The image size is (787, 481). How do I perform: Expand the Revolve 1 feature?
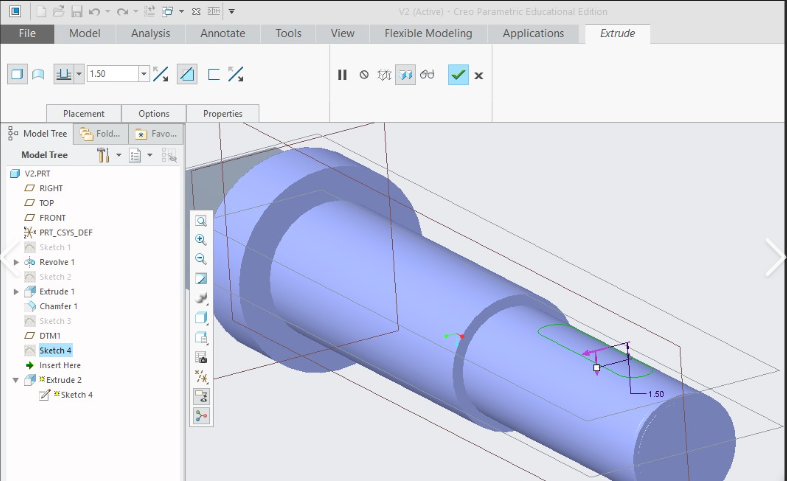click(x=16, y=262)
